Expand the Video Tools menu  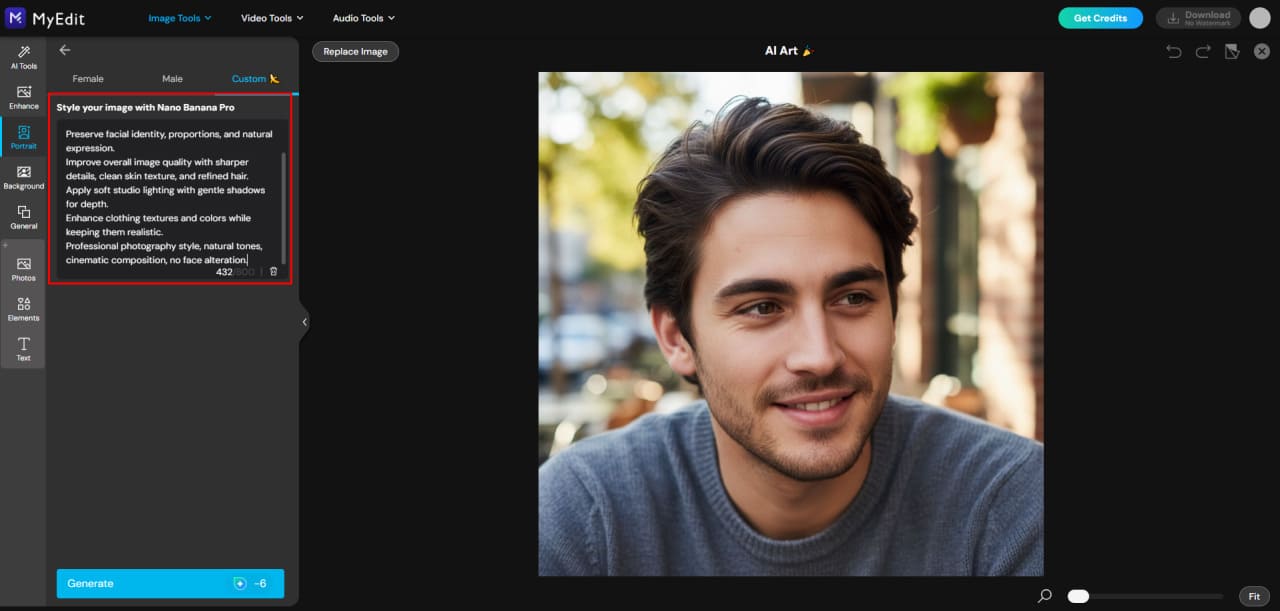tap(272, 18)
